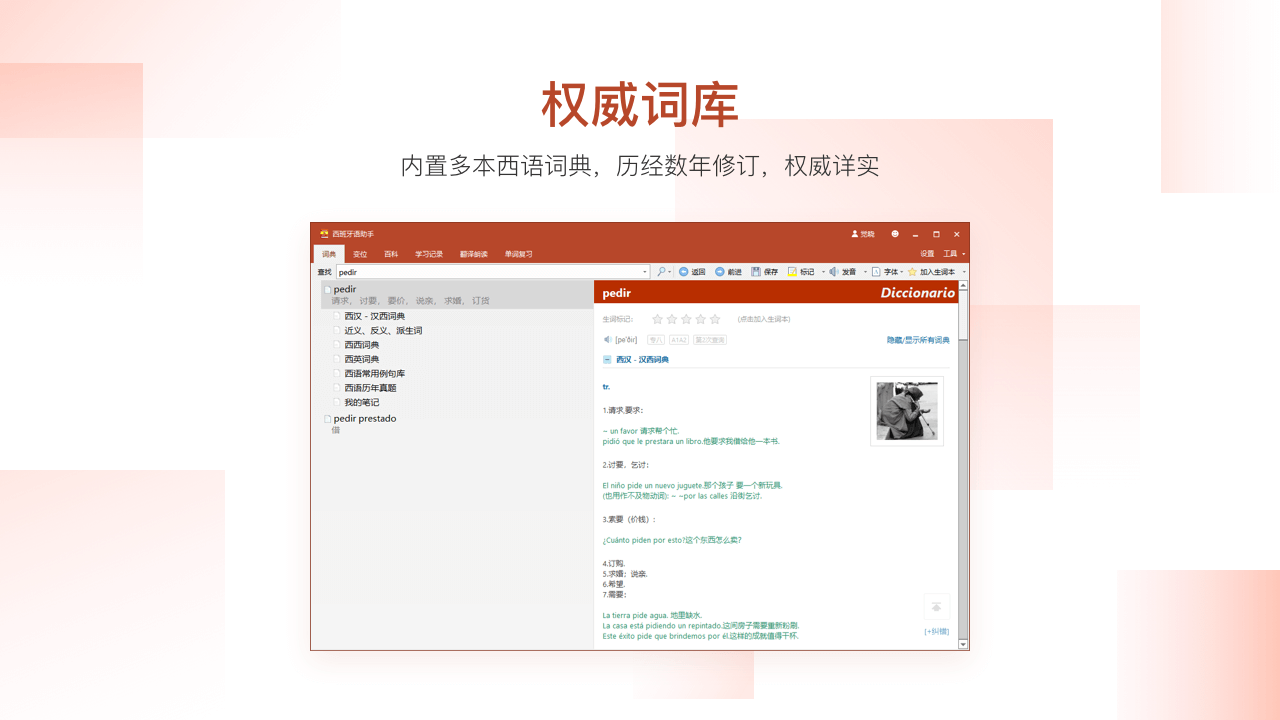Click the 返回 (Back) navigation icon
1280x720 pixels.
(x=684, y=271)
